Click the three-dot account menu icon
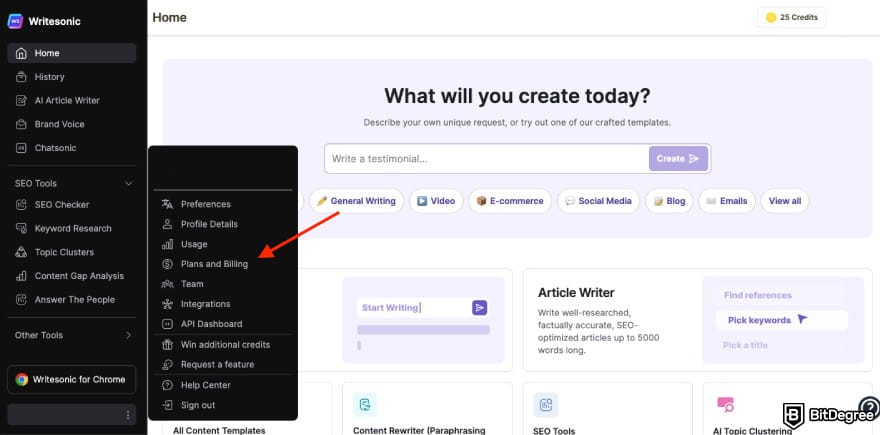Screen dimensions: 880x435 [x=128, y=415]
